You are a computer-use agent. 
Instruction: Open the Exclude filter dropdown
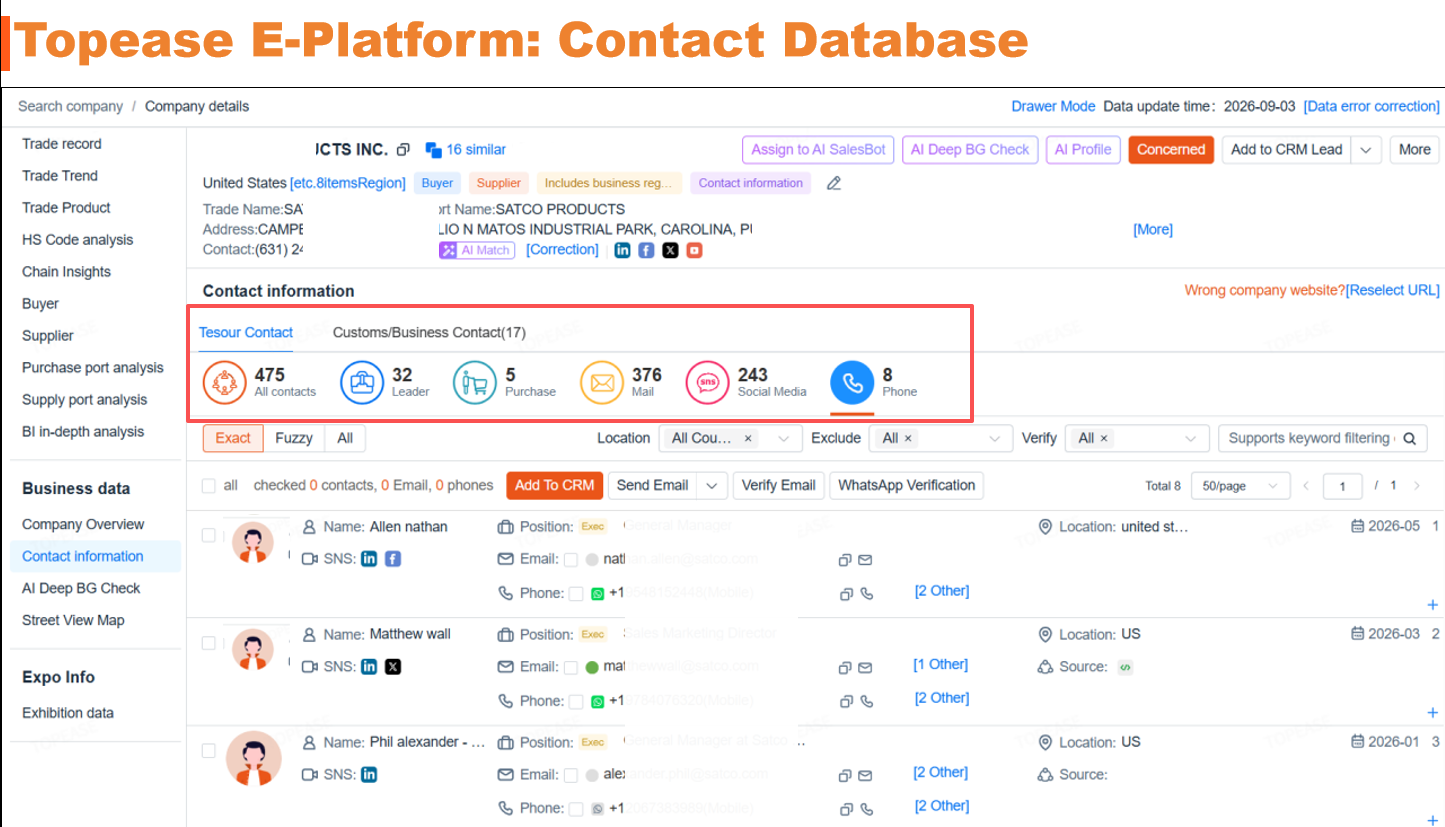pos(941,438)
